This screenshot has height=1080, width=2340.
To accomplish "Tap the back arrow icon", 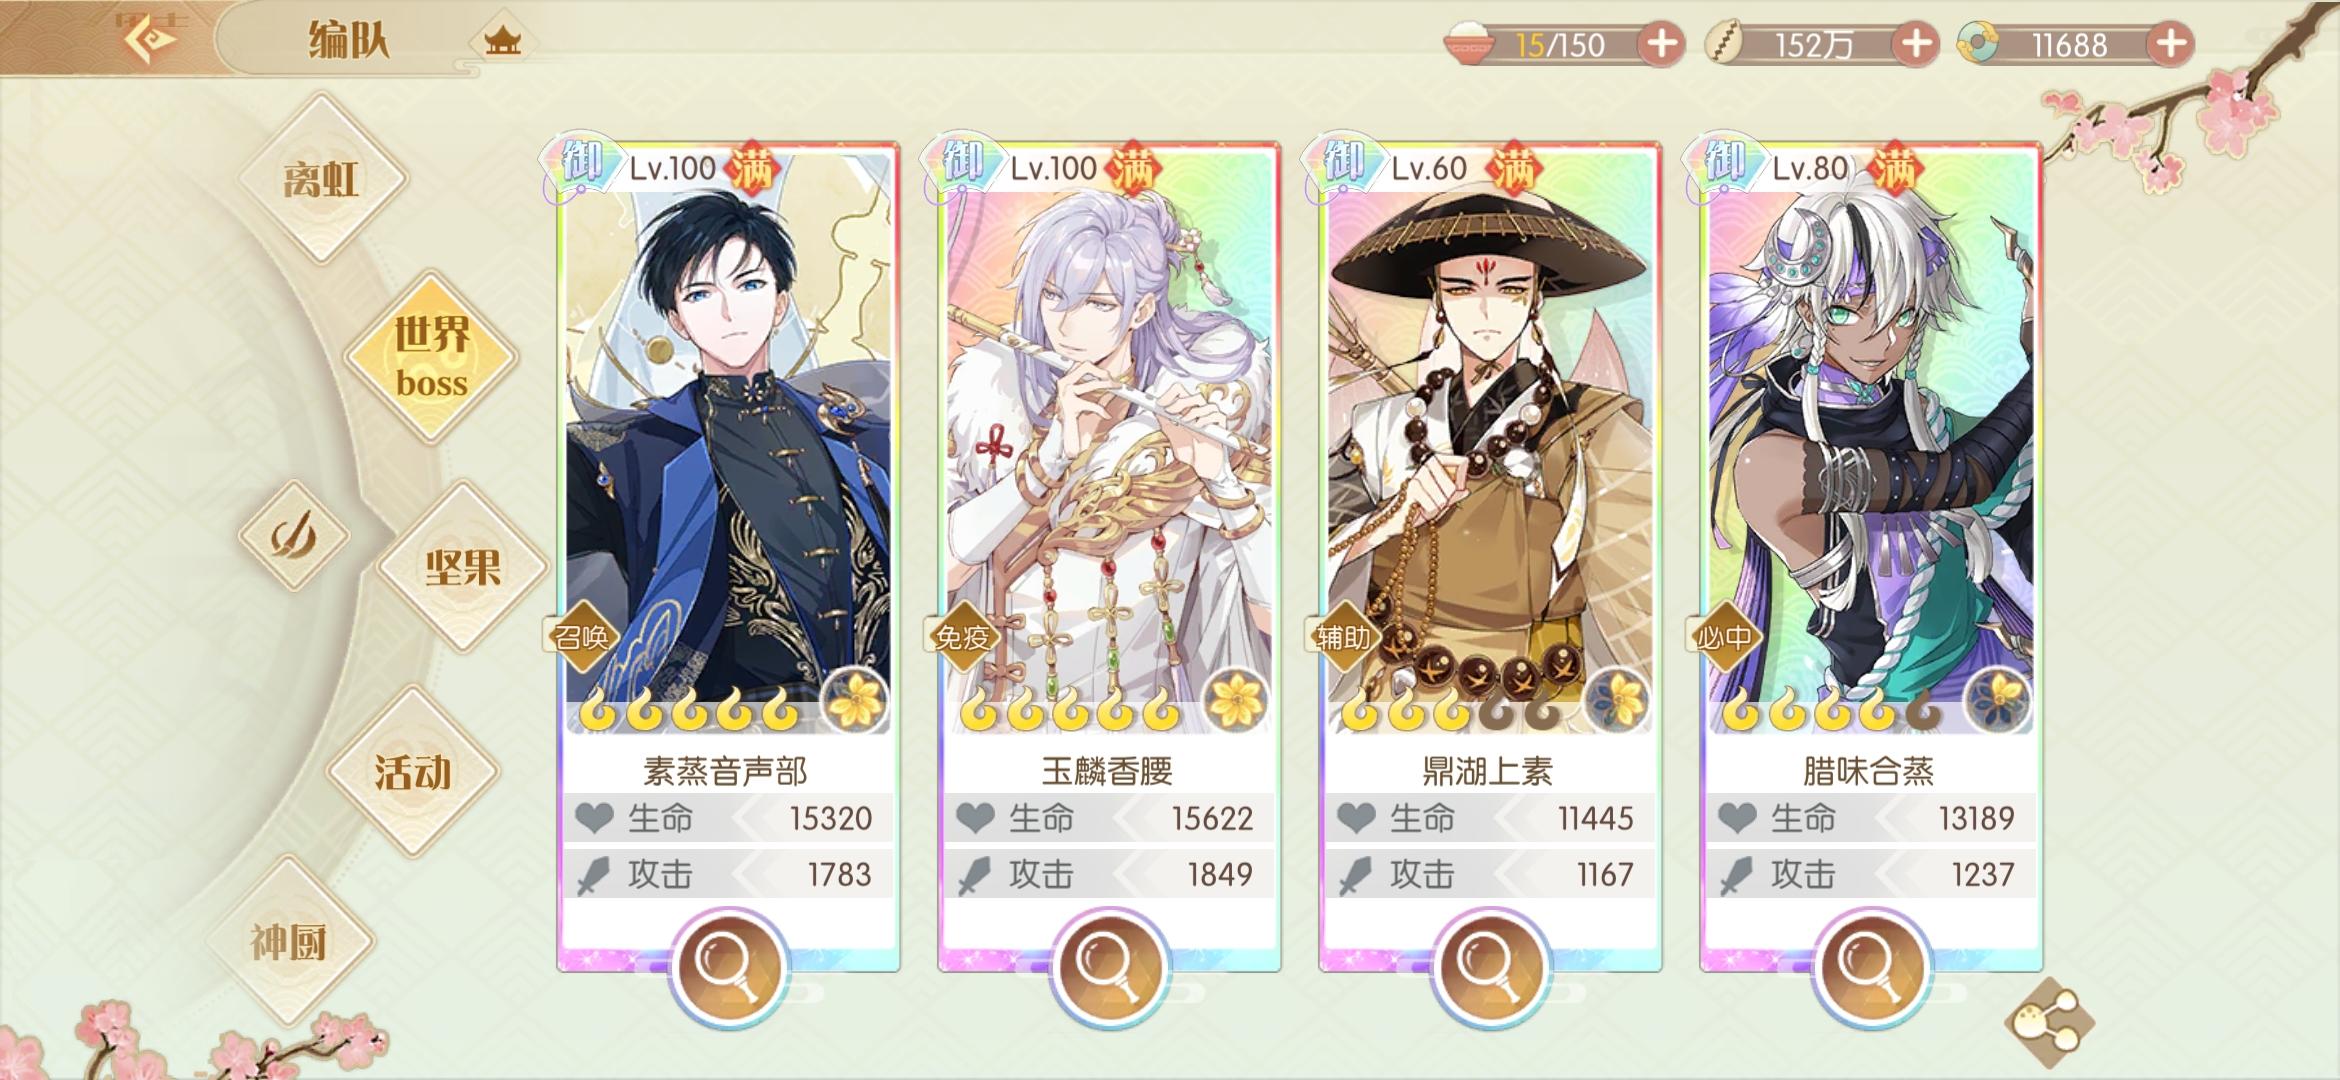I will point(150,38).
